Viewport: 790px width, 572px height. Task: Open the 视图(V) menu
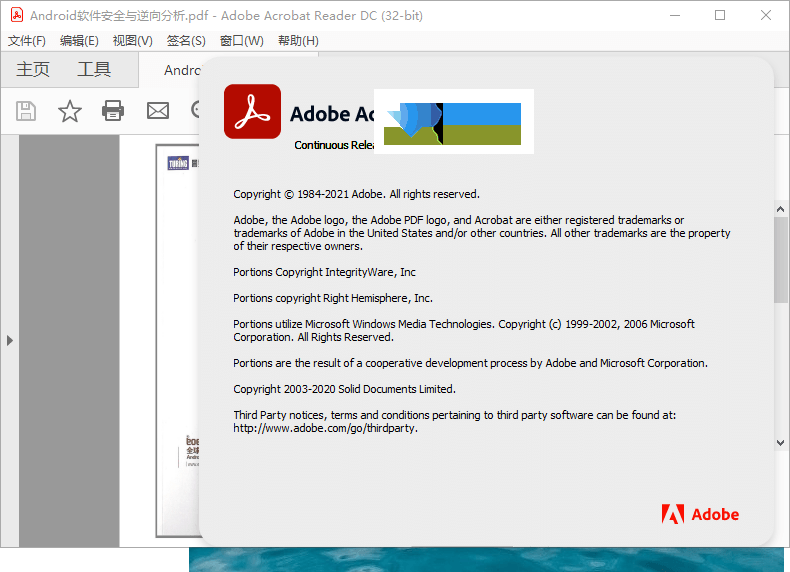(x=133, y=41)
